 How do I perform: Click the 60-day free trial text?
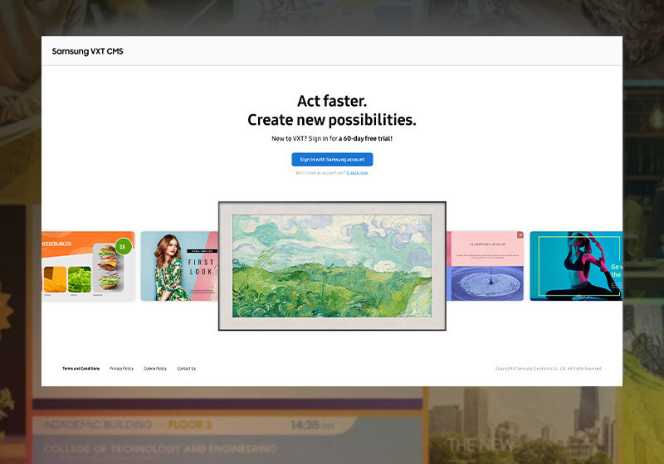365,138
